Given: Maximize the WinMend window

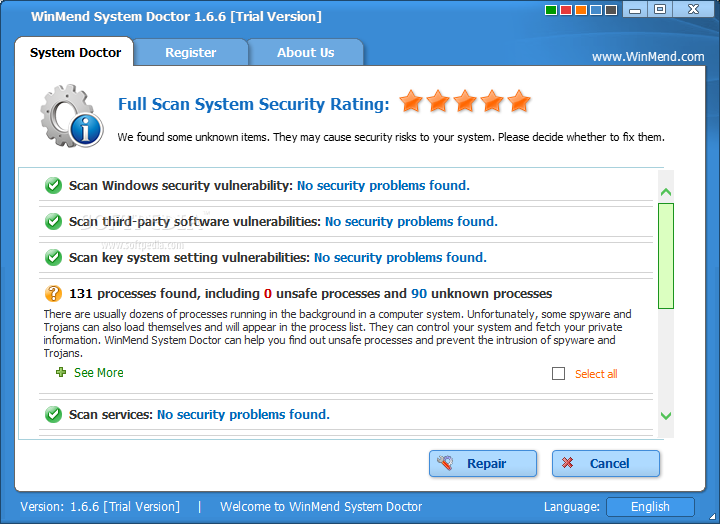Looking at the screenshot, I should click(x=660, y=9).
